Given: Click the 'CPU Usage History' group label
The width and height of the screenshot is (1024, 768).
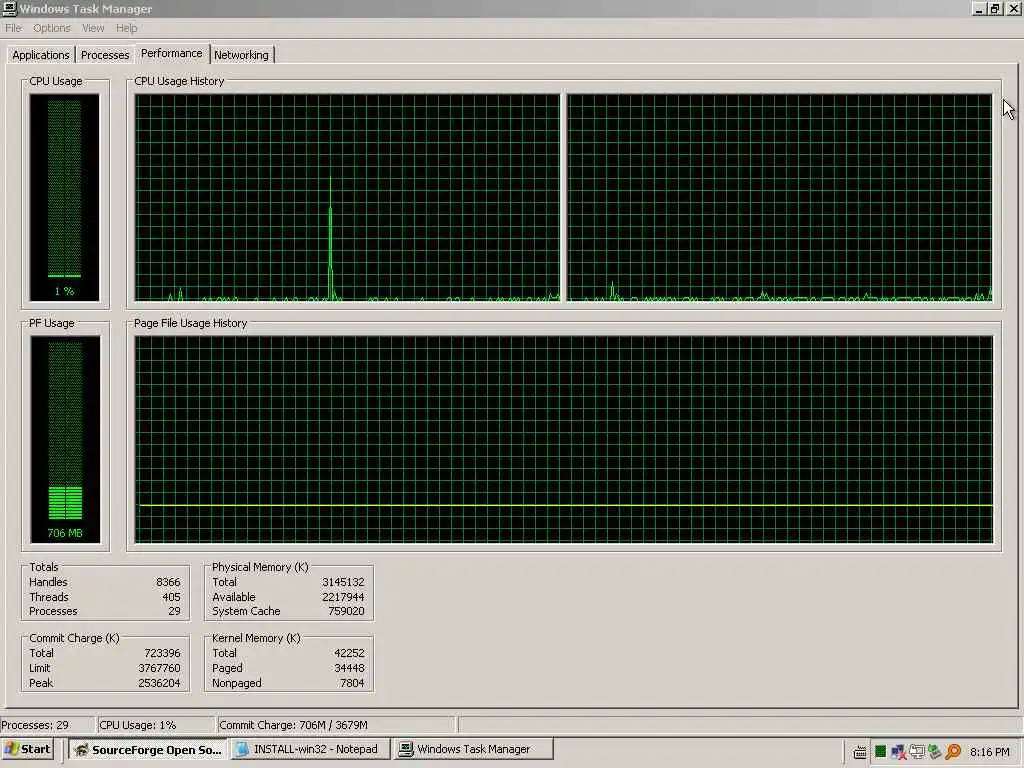Looking at the screenshot, I should (x=179, y=81).
